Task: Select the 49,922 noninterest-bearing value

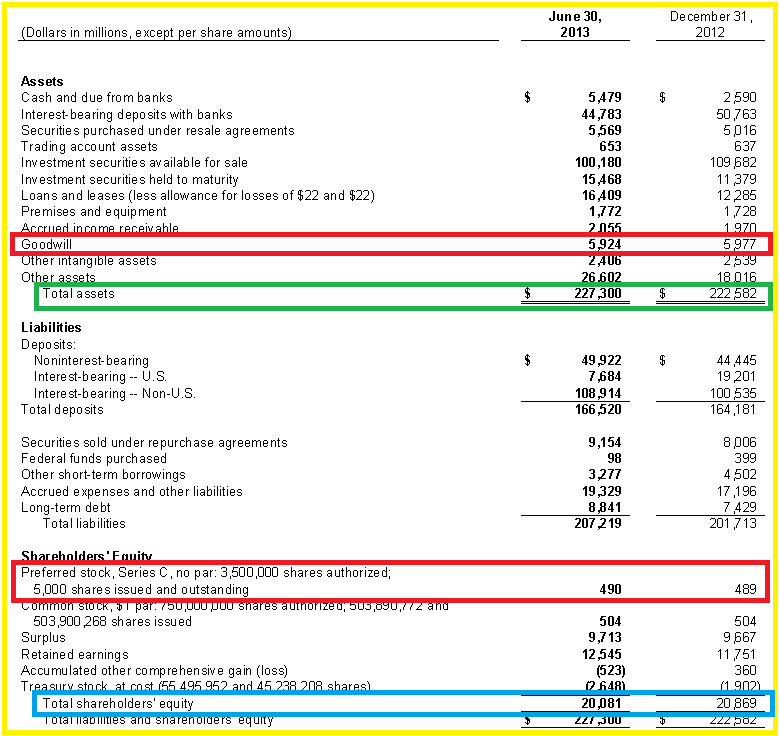Action: click(601, 360)
